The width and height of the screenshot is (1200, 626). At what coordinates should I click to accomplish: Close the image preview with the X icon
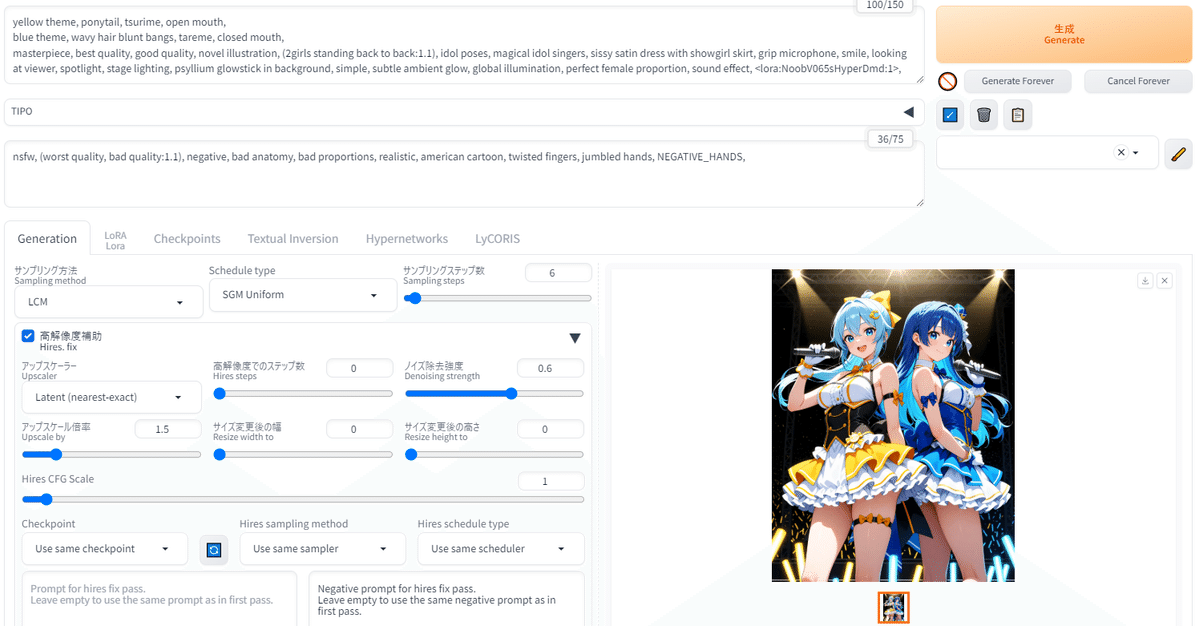point(1164,281)
